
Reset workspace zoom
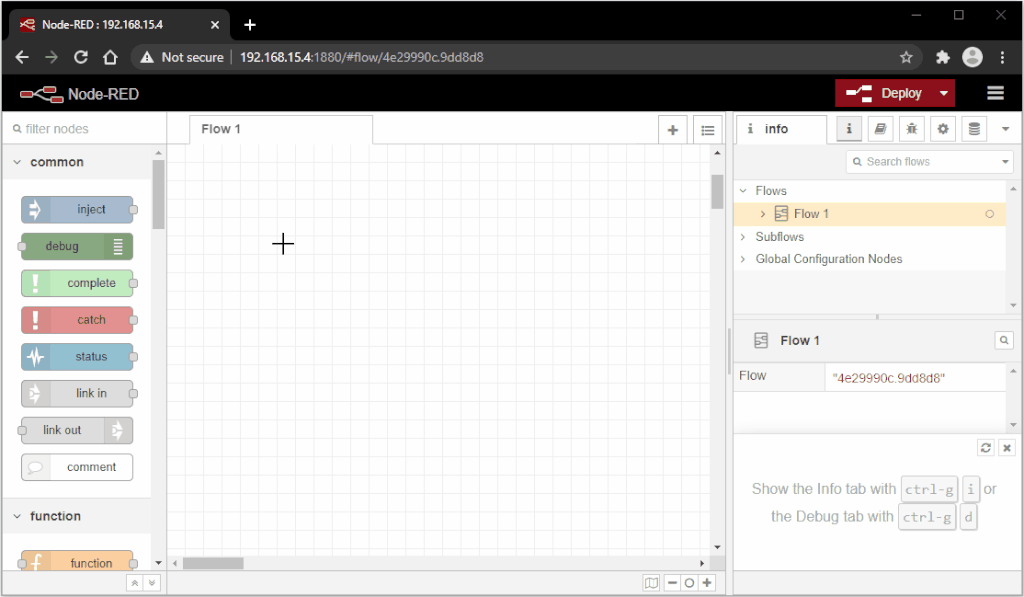click(x=689, y=583)
